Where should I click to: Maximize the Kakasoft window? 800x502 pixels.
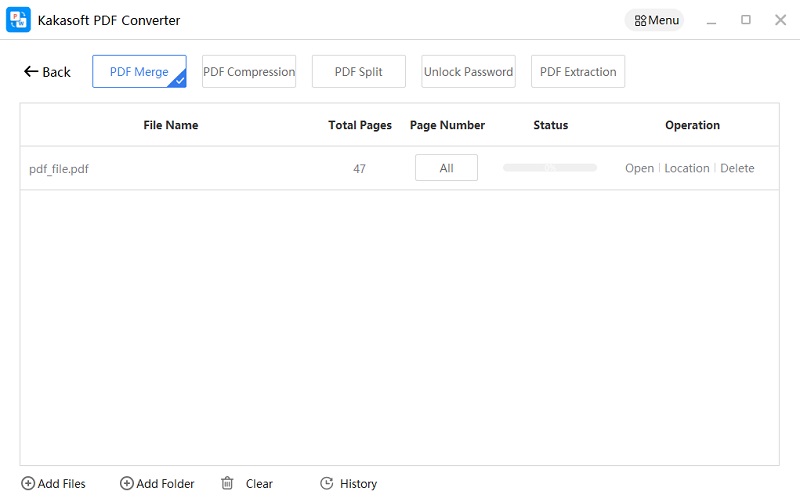coord(746,20)
